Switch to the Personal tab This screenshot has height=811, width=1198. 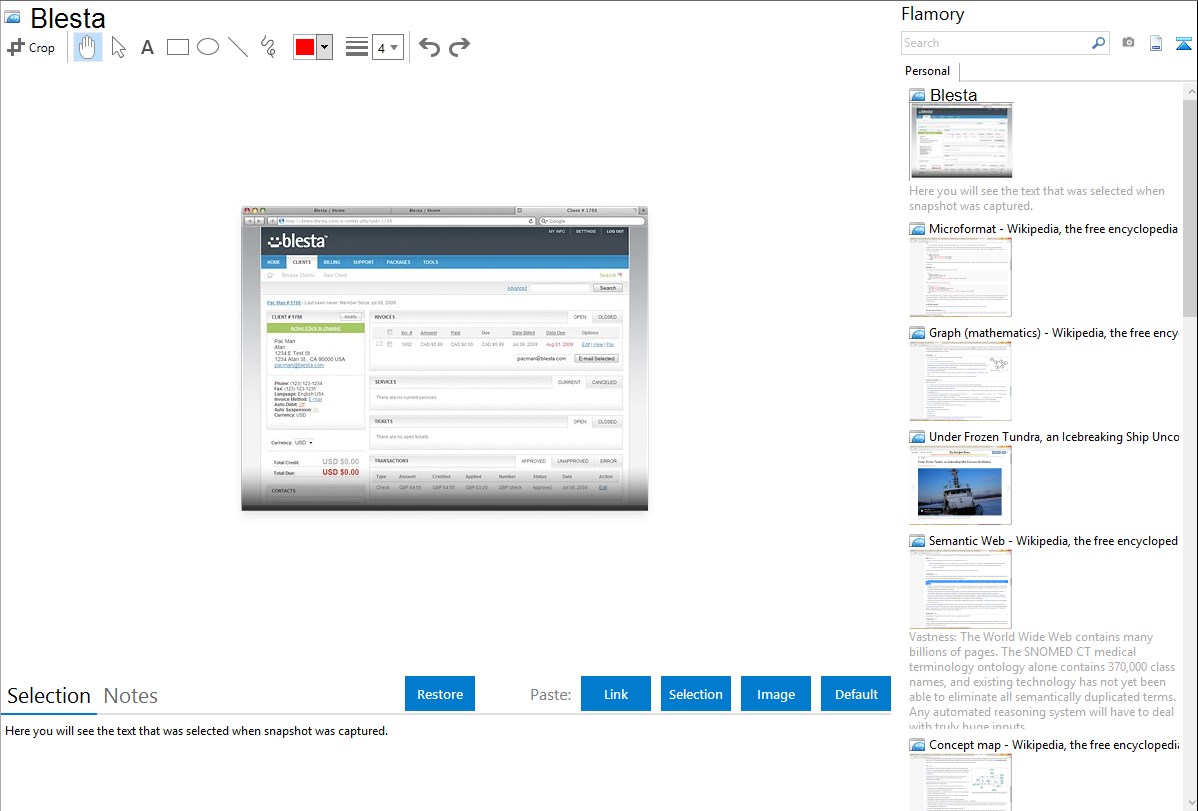click(928, 71)
